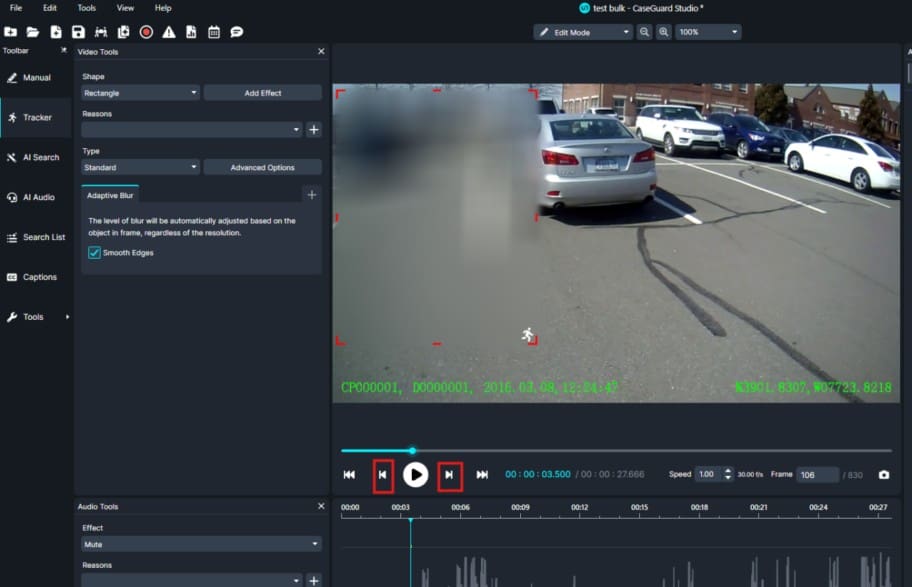The height and width of the screenshot is (587, 912).
Task: Zoom out using the magnifier minus icon
Action: (x=645, y=32)
